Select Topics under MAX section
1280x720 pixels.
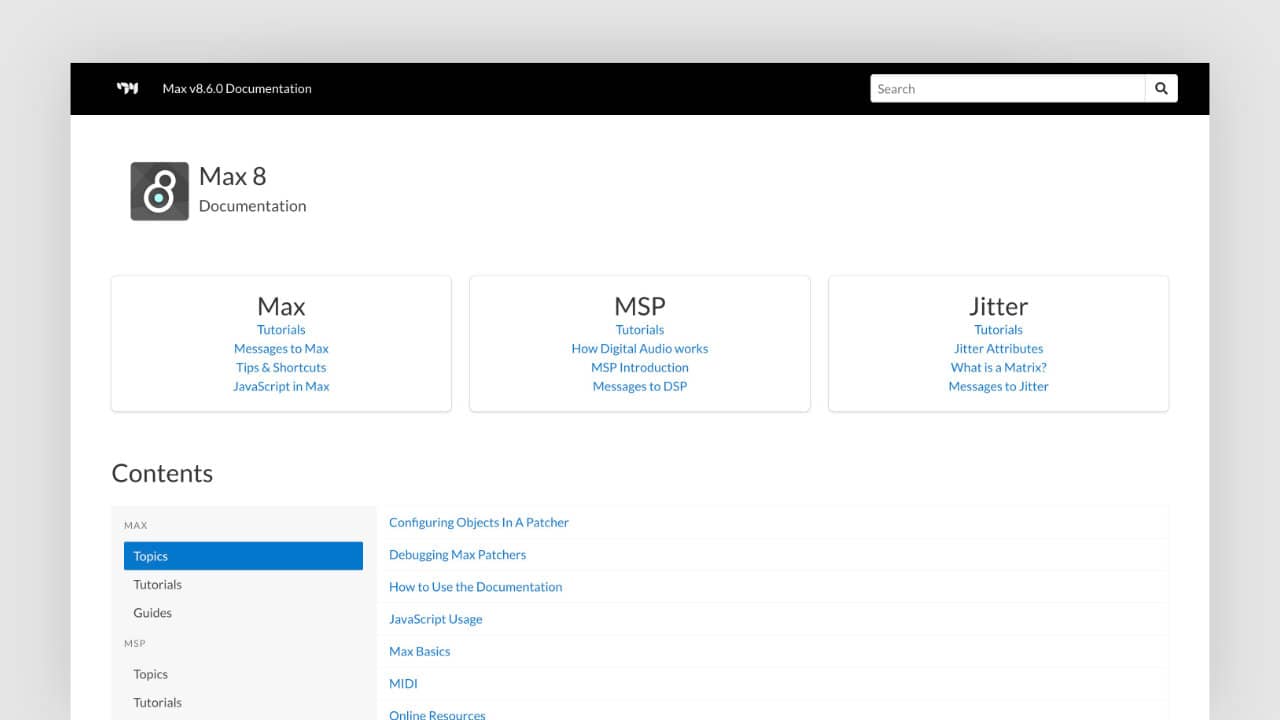[x=243, y=556]
